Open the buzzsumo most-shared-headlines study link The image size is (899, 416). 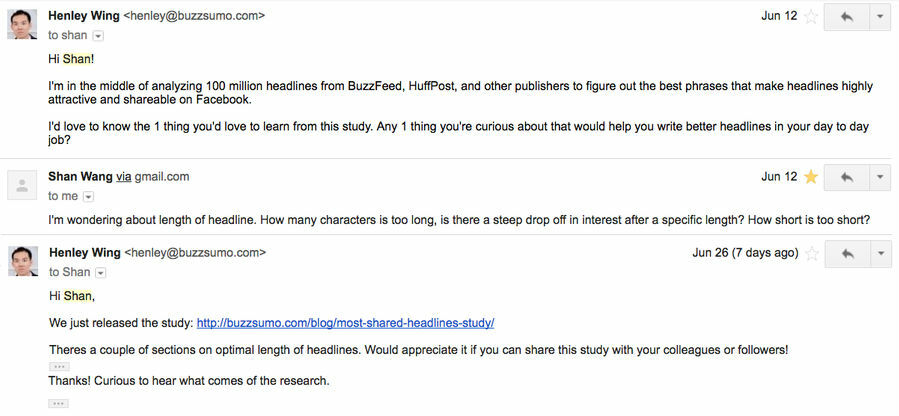345,323
